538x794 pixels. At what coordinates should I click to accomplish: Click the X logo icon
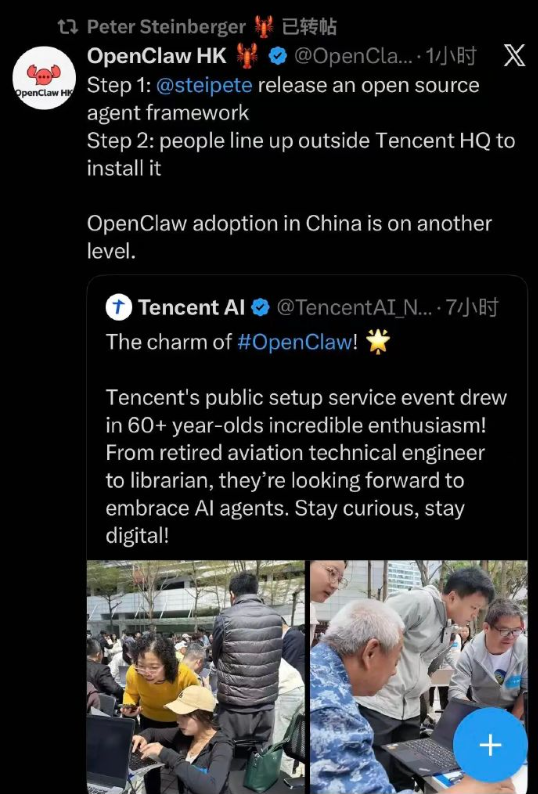coord(514,56)
